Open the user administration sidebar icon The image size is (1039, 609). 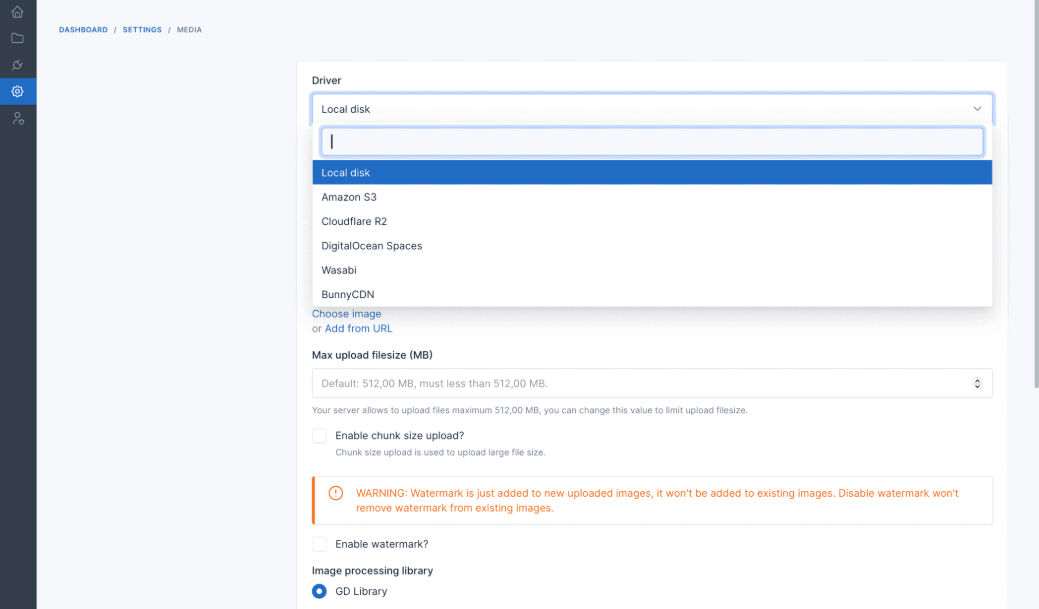18,119
